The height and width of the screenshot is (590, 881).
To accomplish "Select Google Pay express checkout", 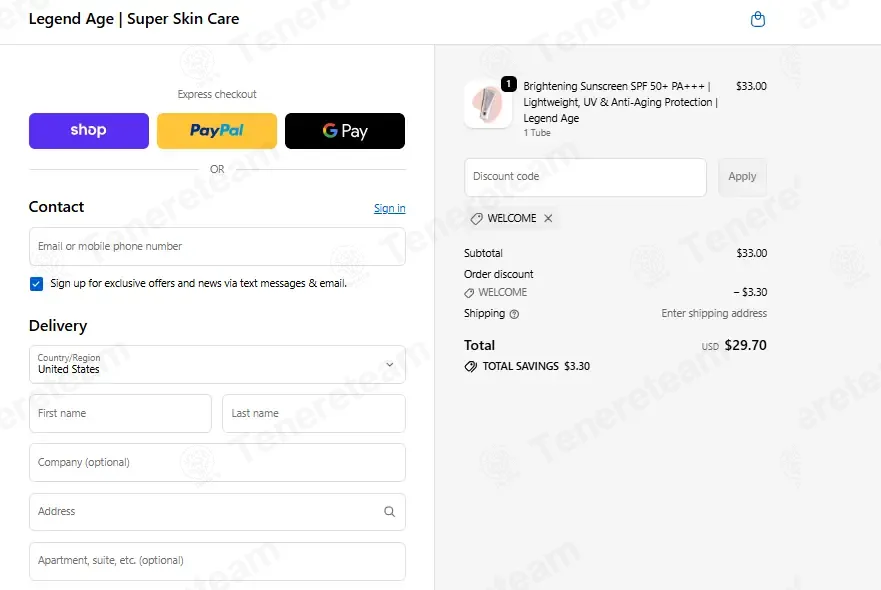I will tap(345, 131).
